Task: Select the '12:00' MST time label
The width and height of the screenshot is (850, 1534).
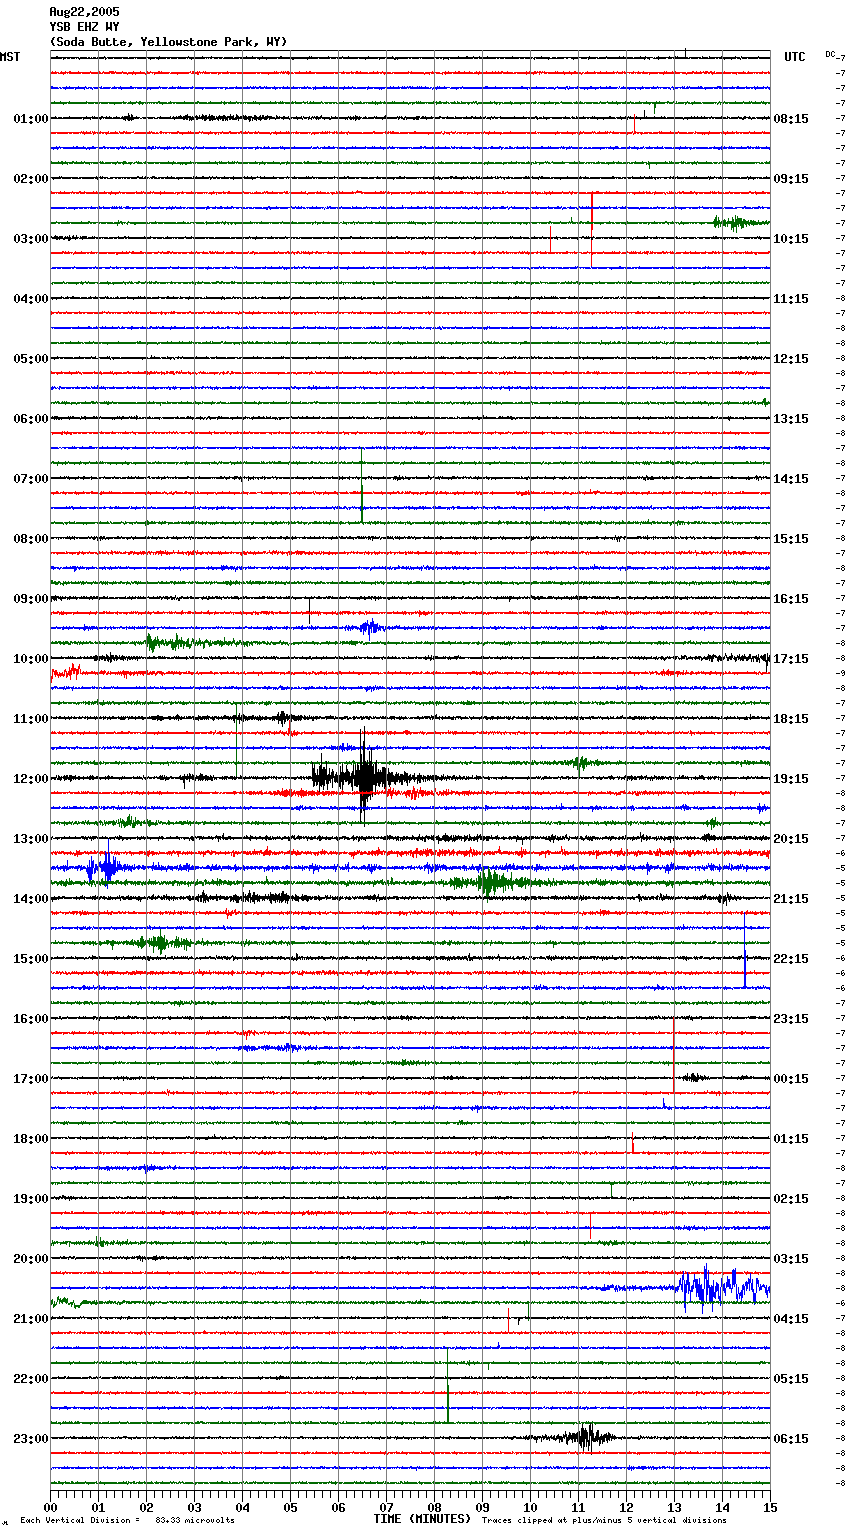Action: (x=31, y=779)
